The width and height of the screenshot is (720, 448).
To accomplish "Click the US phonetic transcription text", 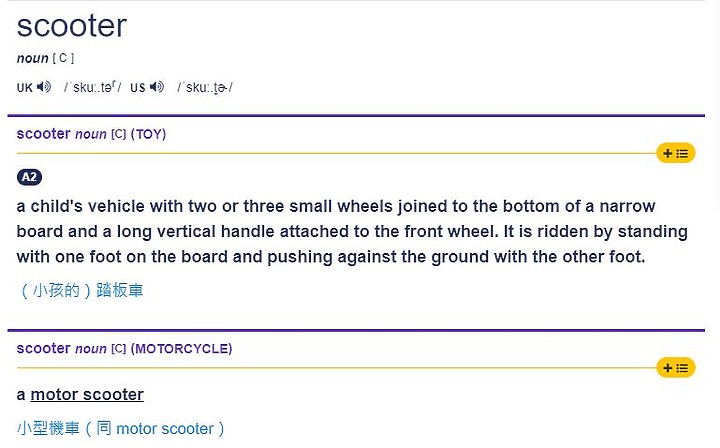I will tap(205, 87).
